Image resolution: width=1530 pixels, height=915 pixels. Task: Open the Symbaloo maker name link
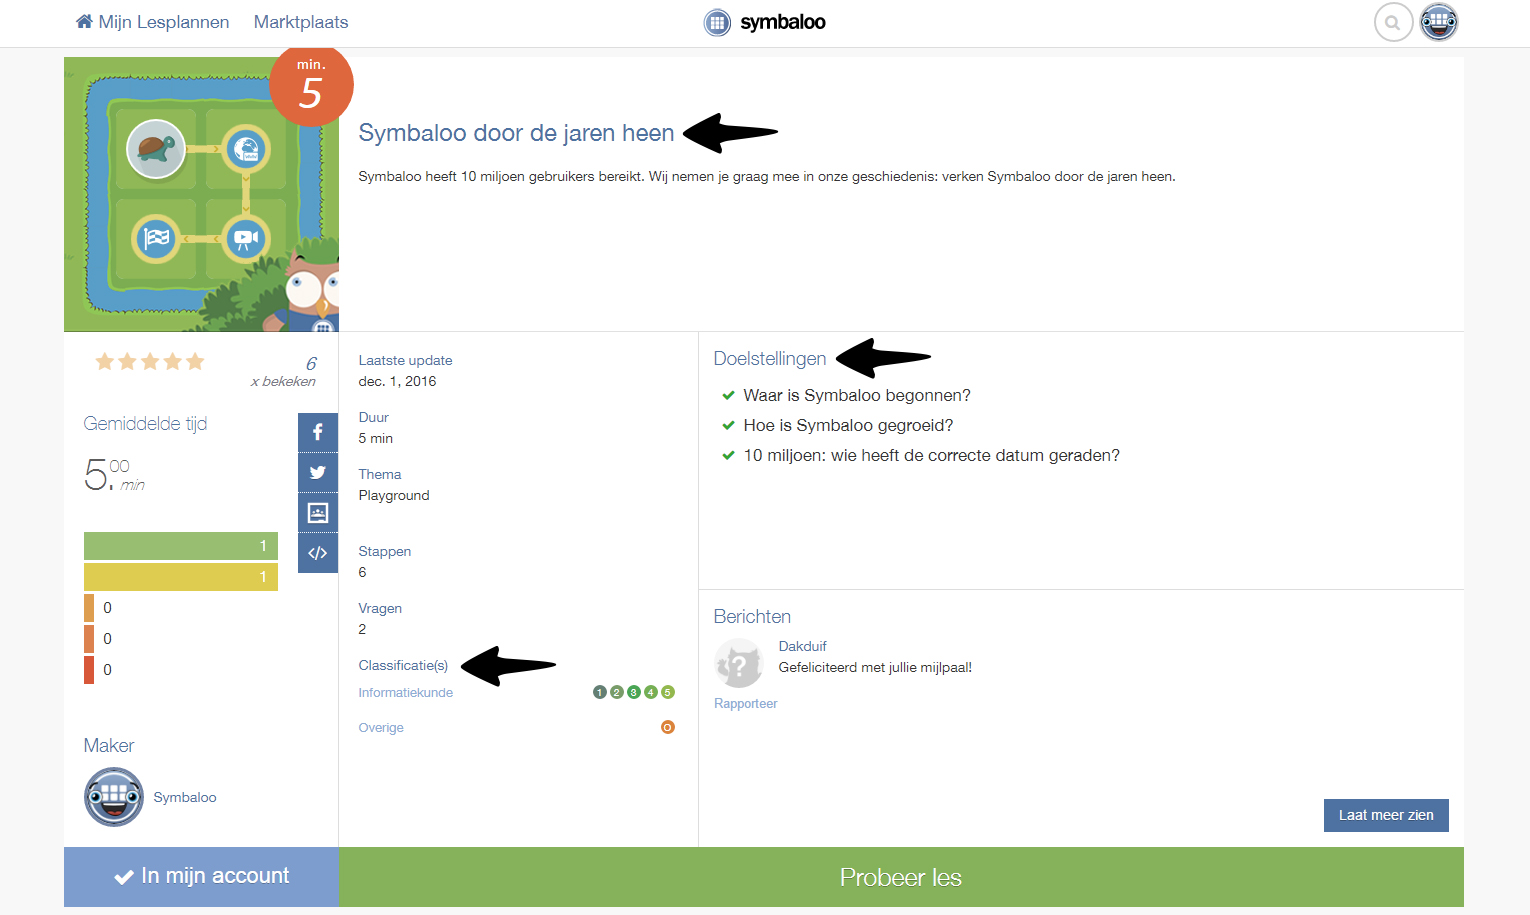(x=185, y=797)
